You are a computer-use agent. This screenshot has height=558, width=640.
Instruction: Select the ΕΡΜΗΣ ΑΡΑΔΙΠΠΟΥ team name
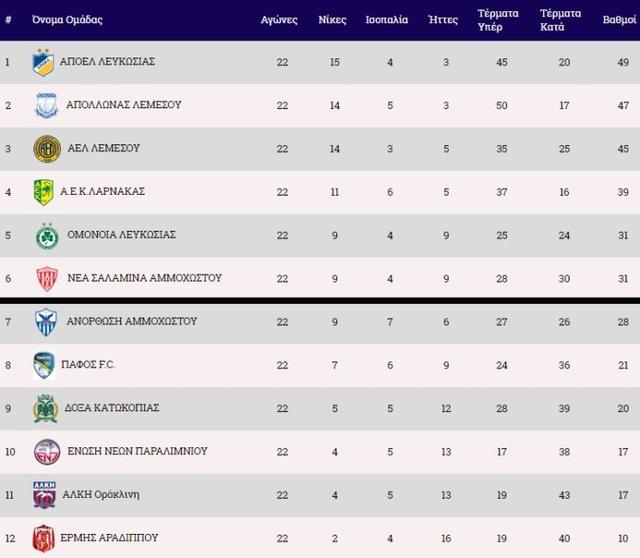111,538
